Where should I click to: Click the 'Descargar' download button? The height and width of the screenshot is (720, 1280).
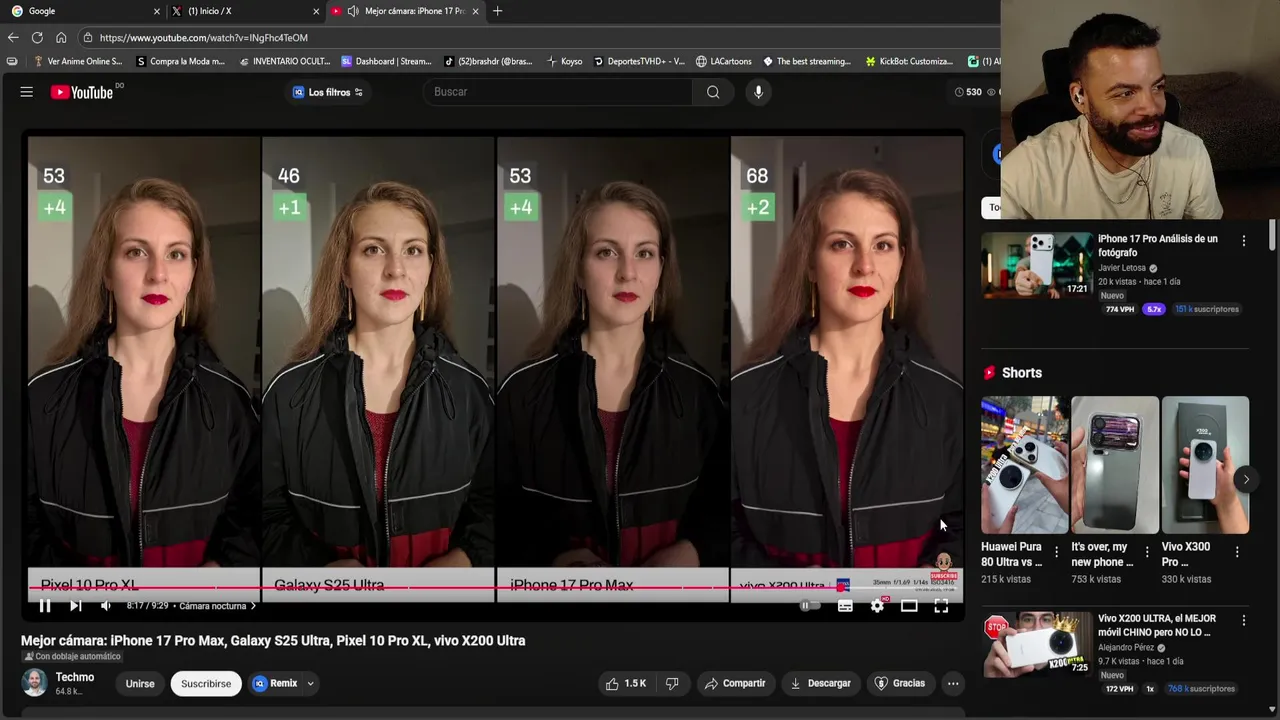(x=820, y=683)
